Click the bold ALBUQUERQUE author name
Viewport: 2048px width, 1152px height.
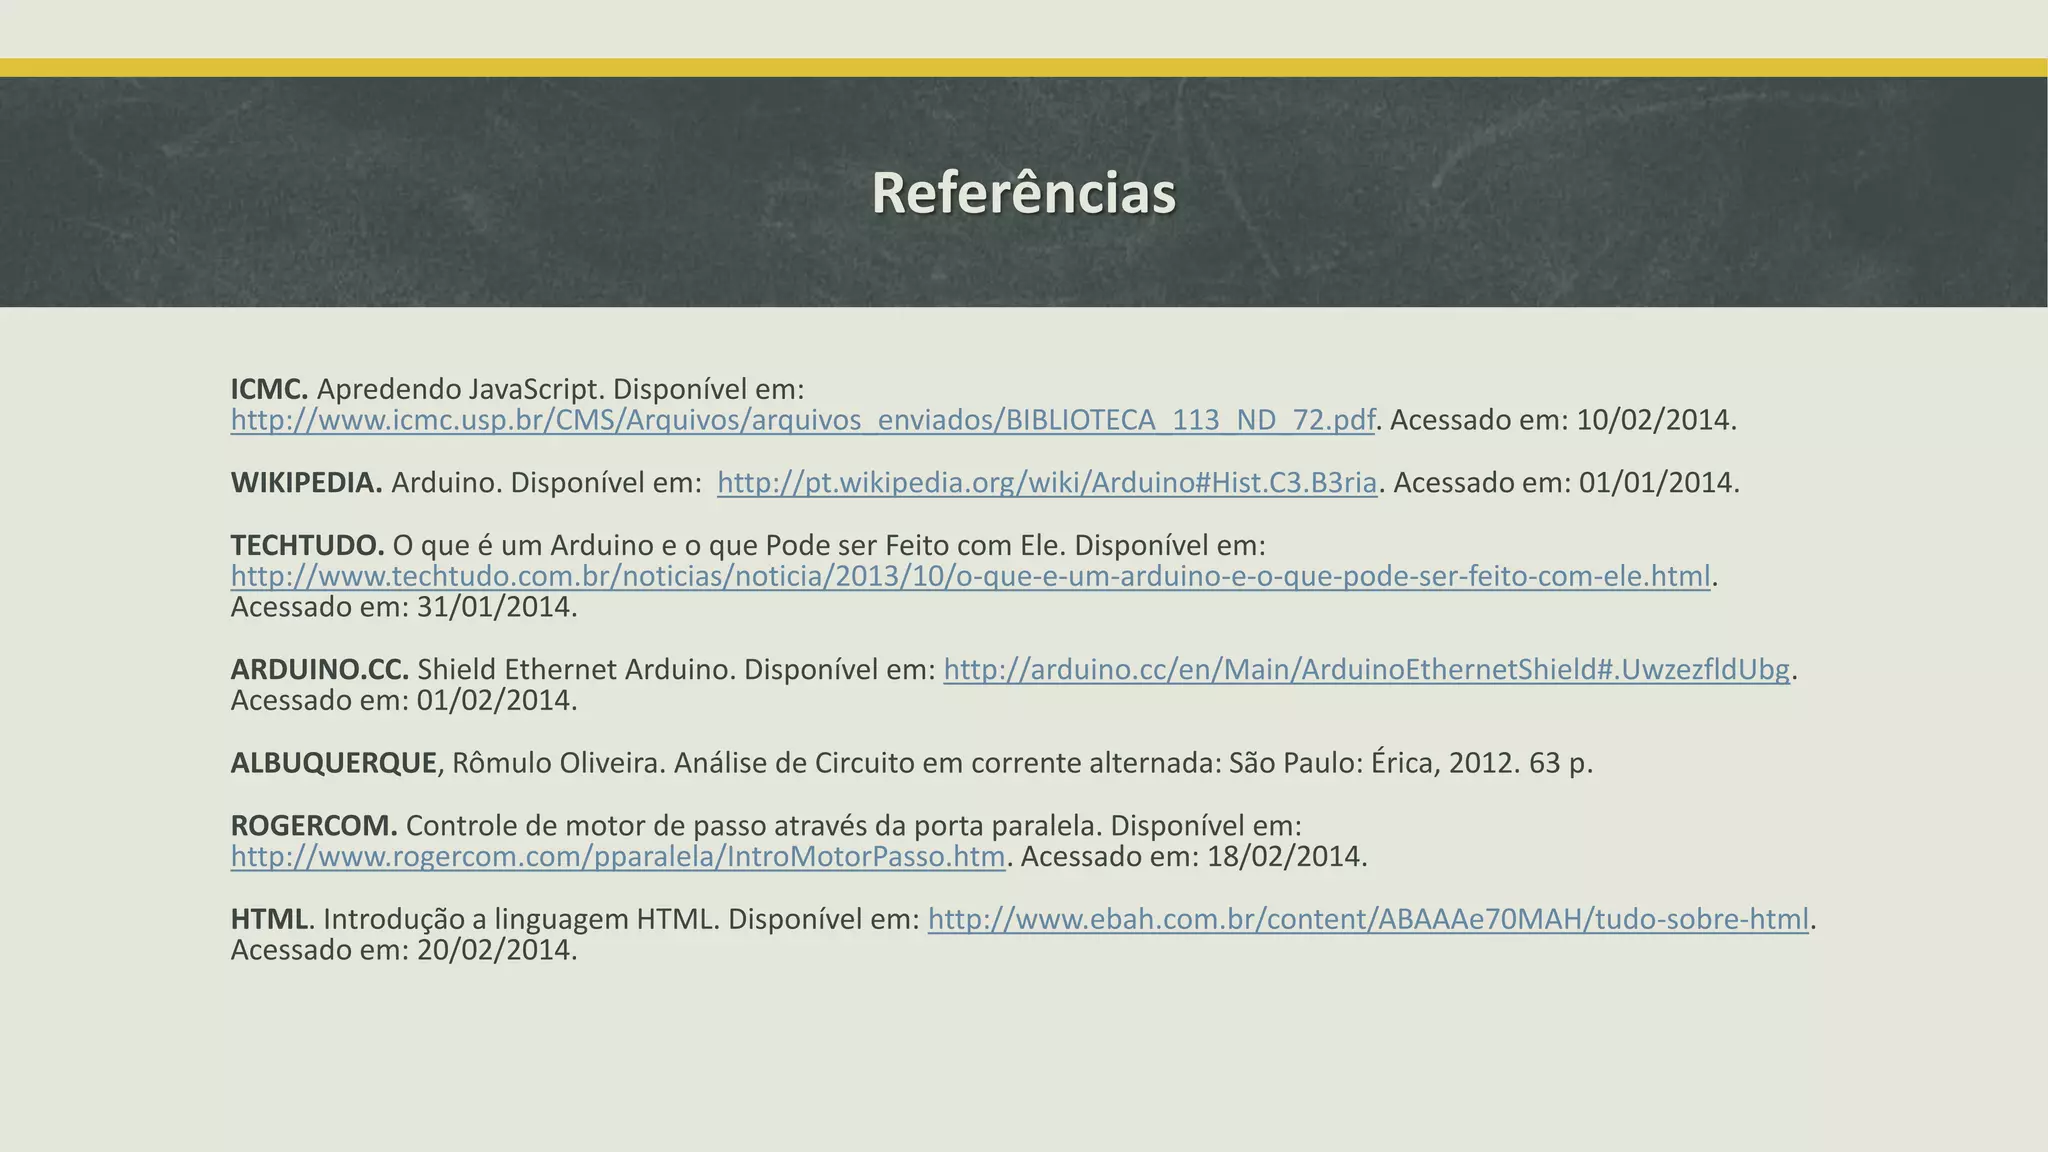click(334, 763)
